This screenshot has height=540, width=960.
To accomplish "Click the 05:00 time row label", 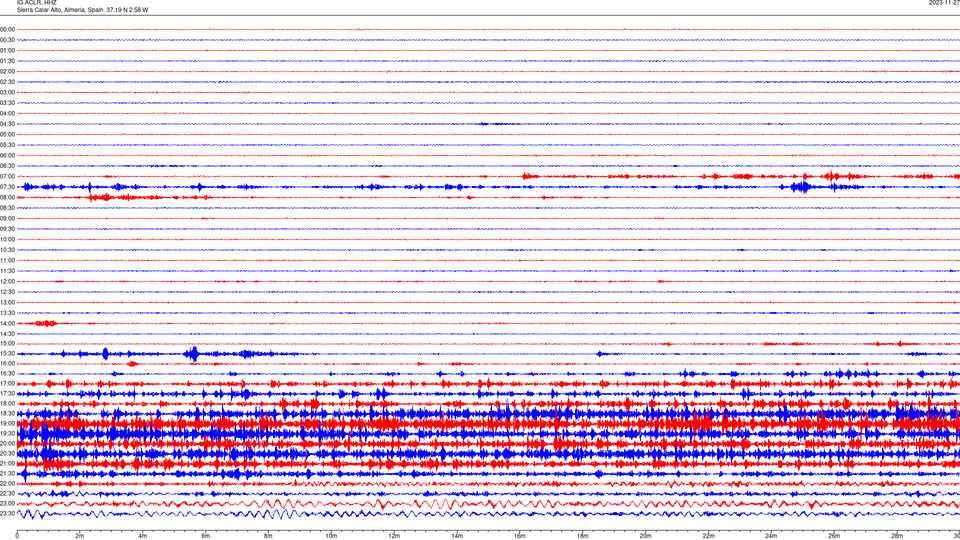I will (7, 134).
